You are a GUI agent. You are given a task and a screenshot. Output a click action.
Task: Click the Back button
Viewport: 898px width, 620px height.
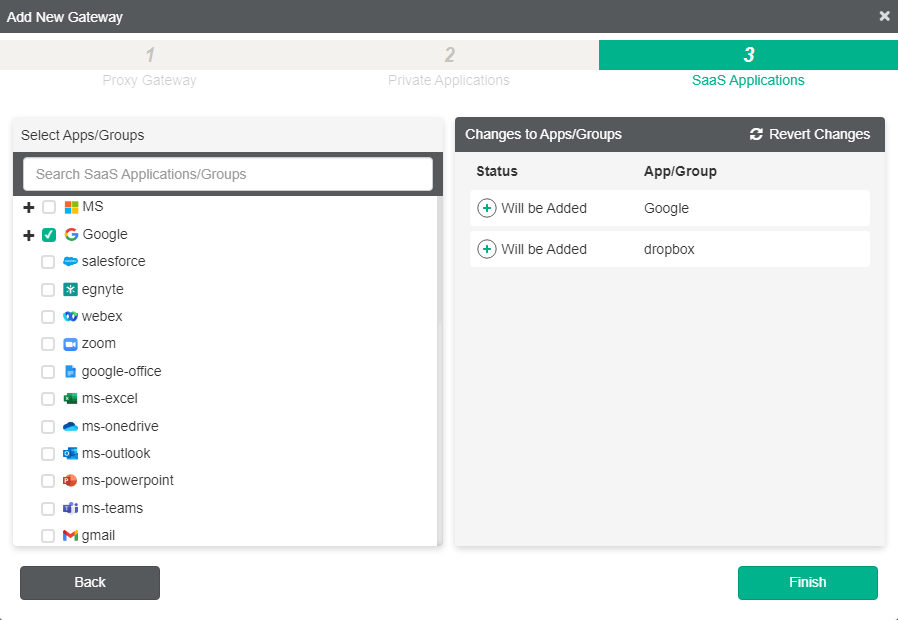click(89, 582)
